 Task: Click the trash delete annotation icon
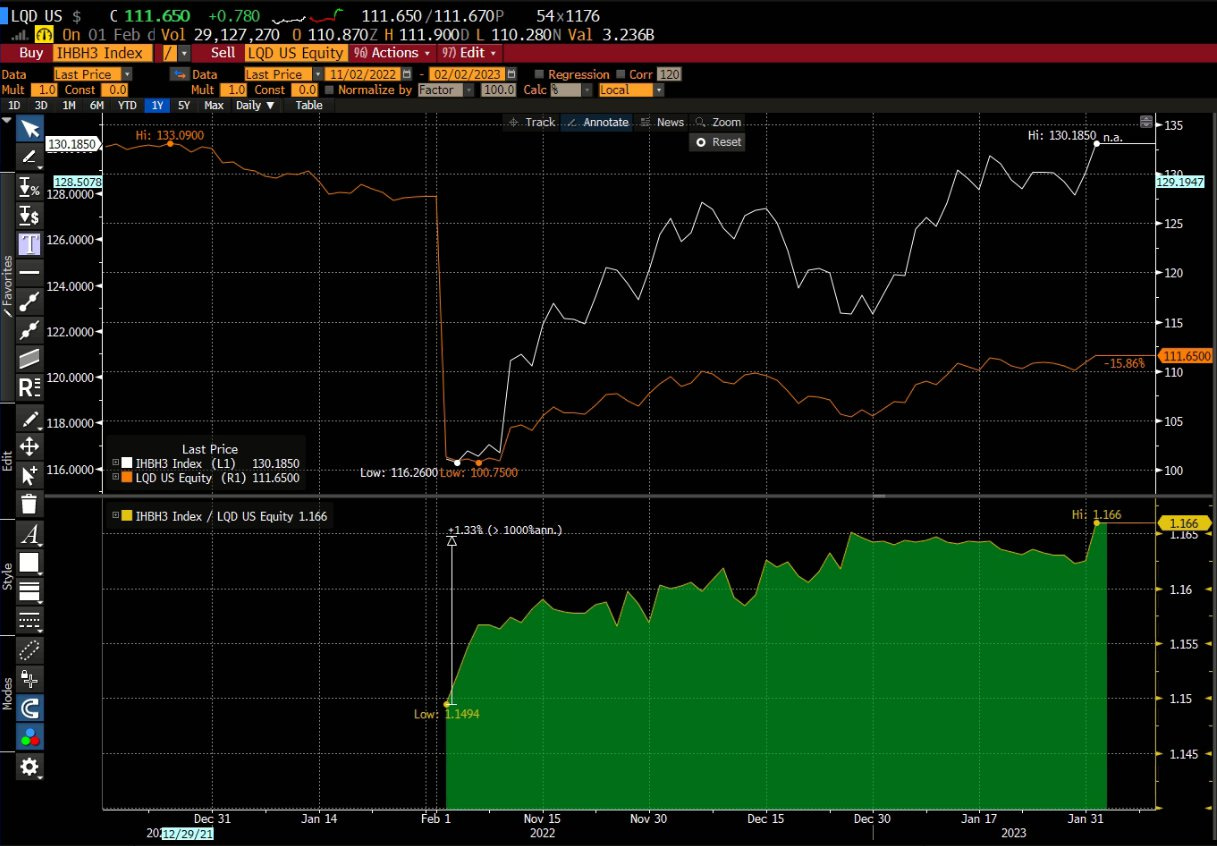coord(30,504)
